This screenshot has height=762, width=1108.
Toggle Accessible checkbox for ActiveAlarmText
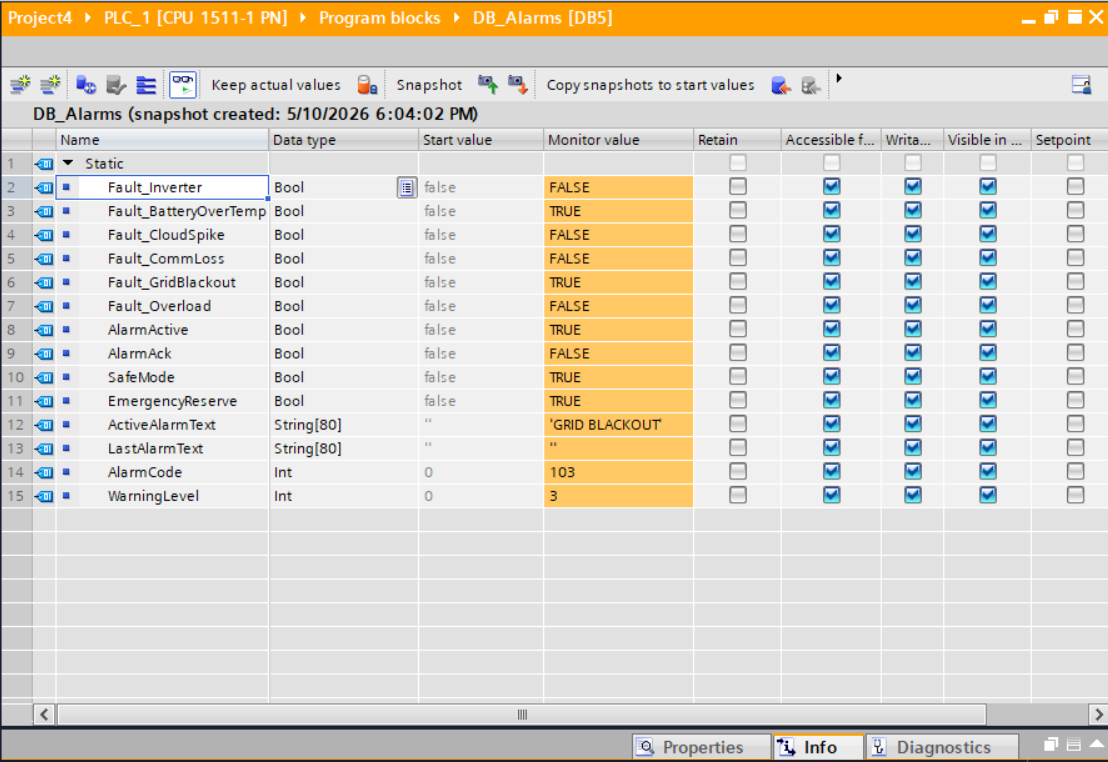(832, 424)
